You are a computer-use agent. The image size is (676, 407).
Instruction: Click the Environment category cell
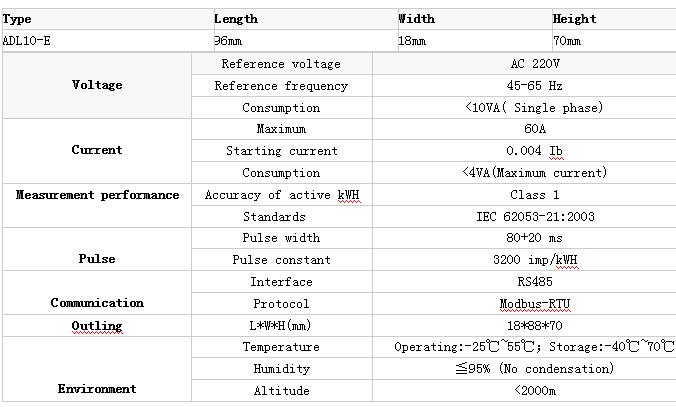click(x=97, y=388)
